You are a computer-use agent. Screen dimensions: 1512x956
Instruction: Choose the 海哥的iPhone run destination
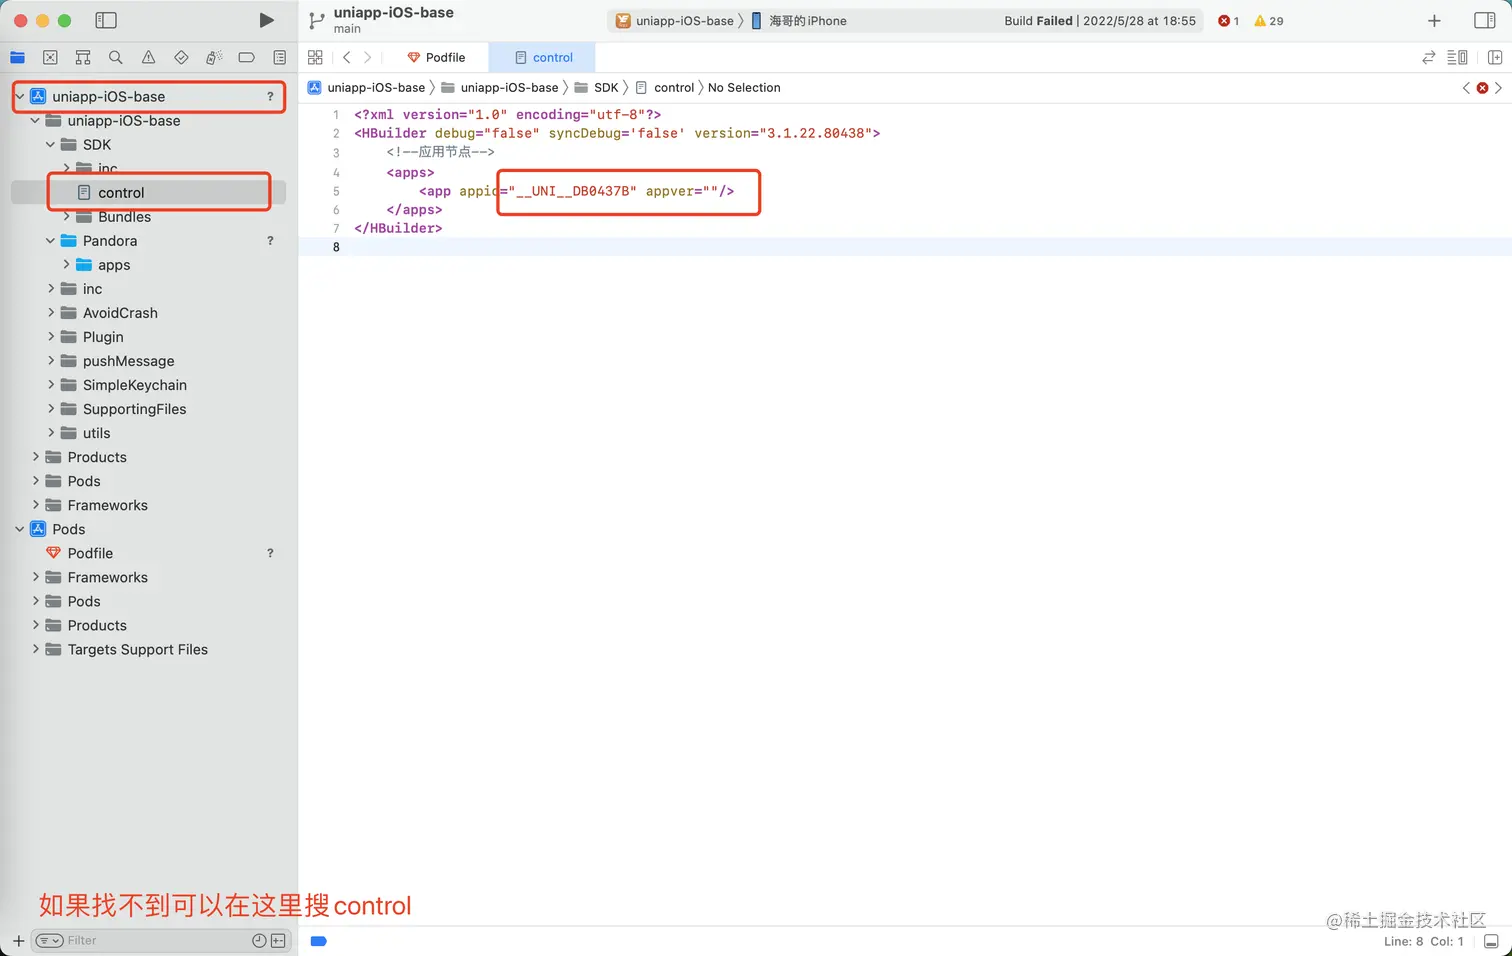[798, 21]
